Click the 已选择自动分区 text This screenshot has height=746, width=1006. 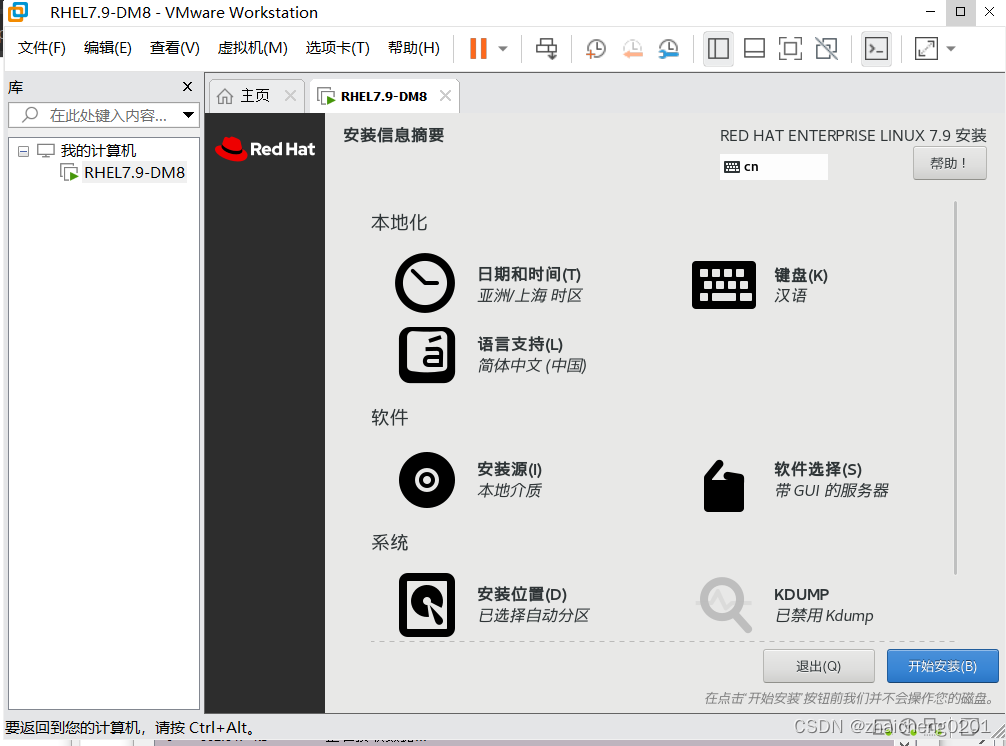click(x=533, y=616)
